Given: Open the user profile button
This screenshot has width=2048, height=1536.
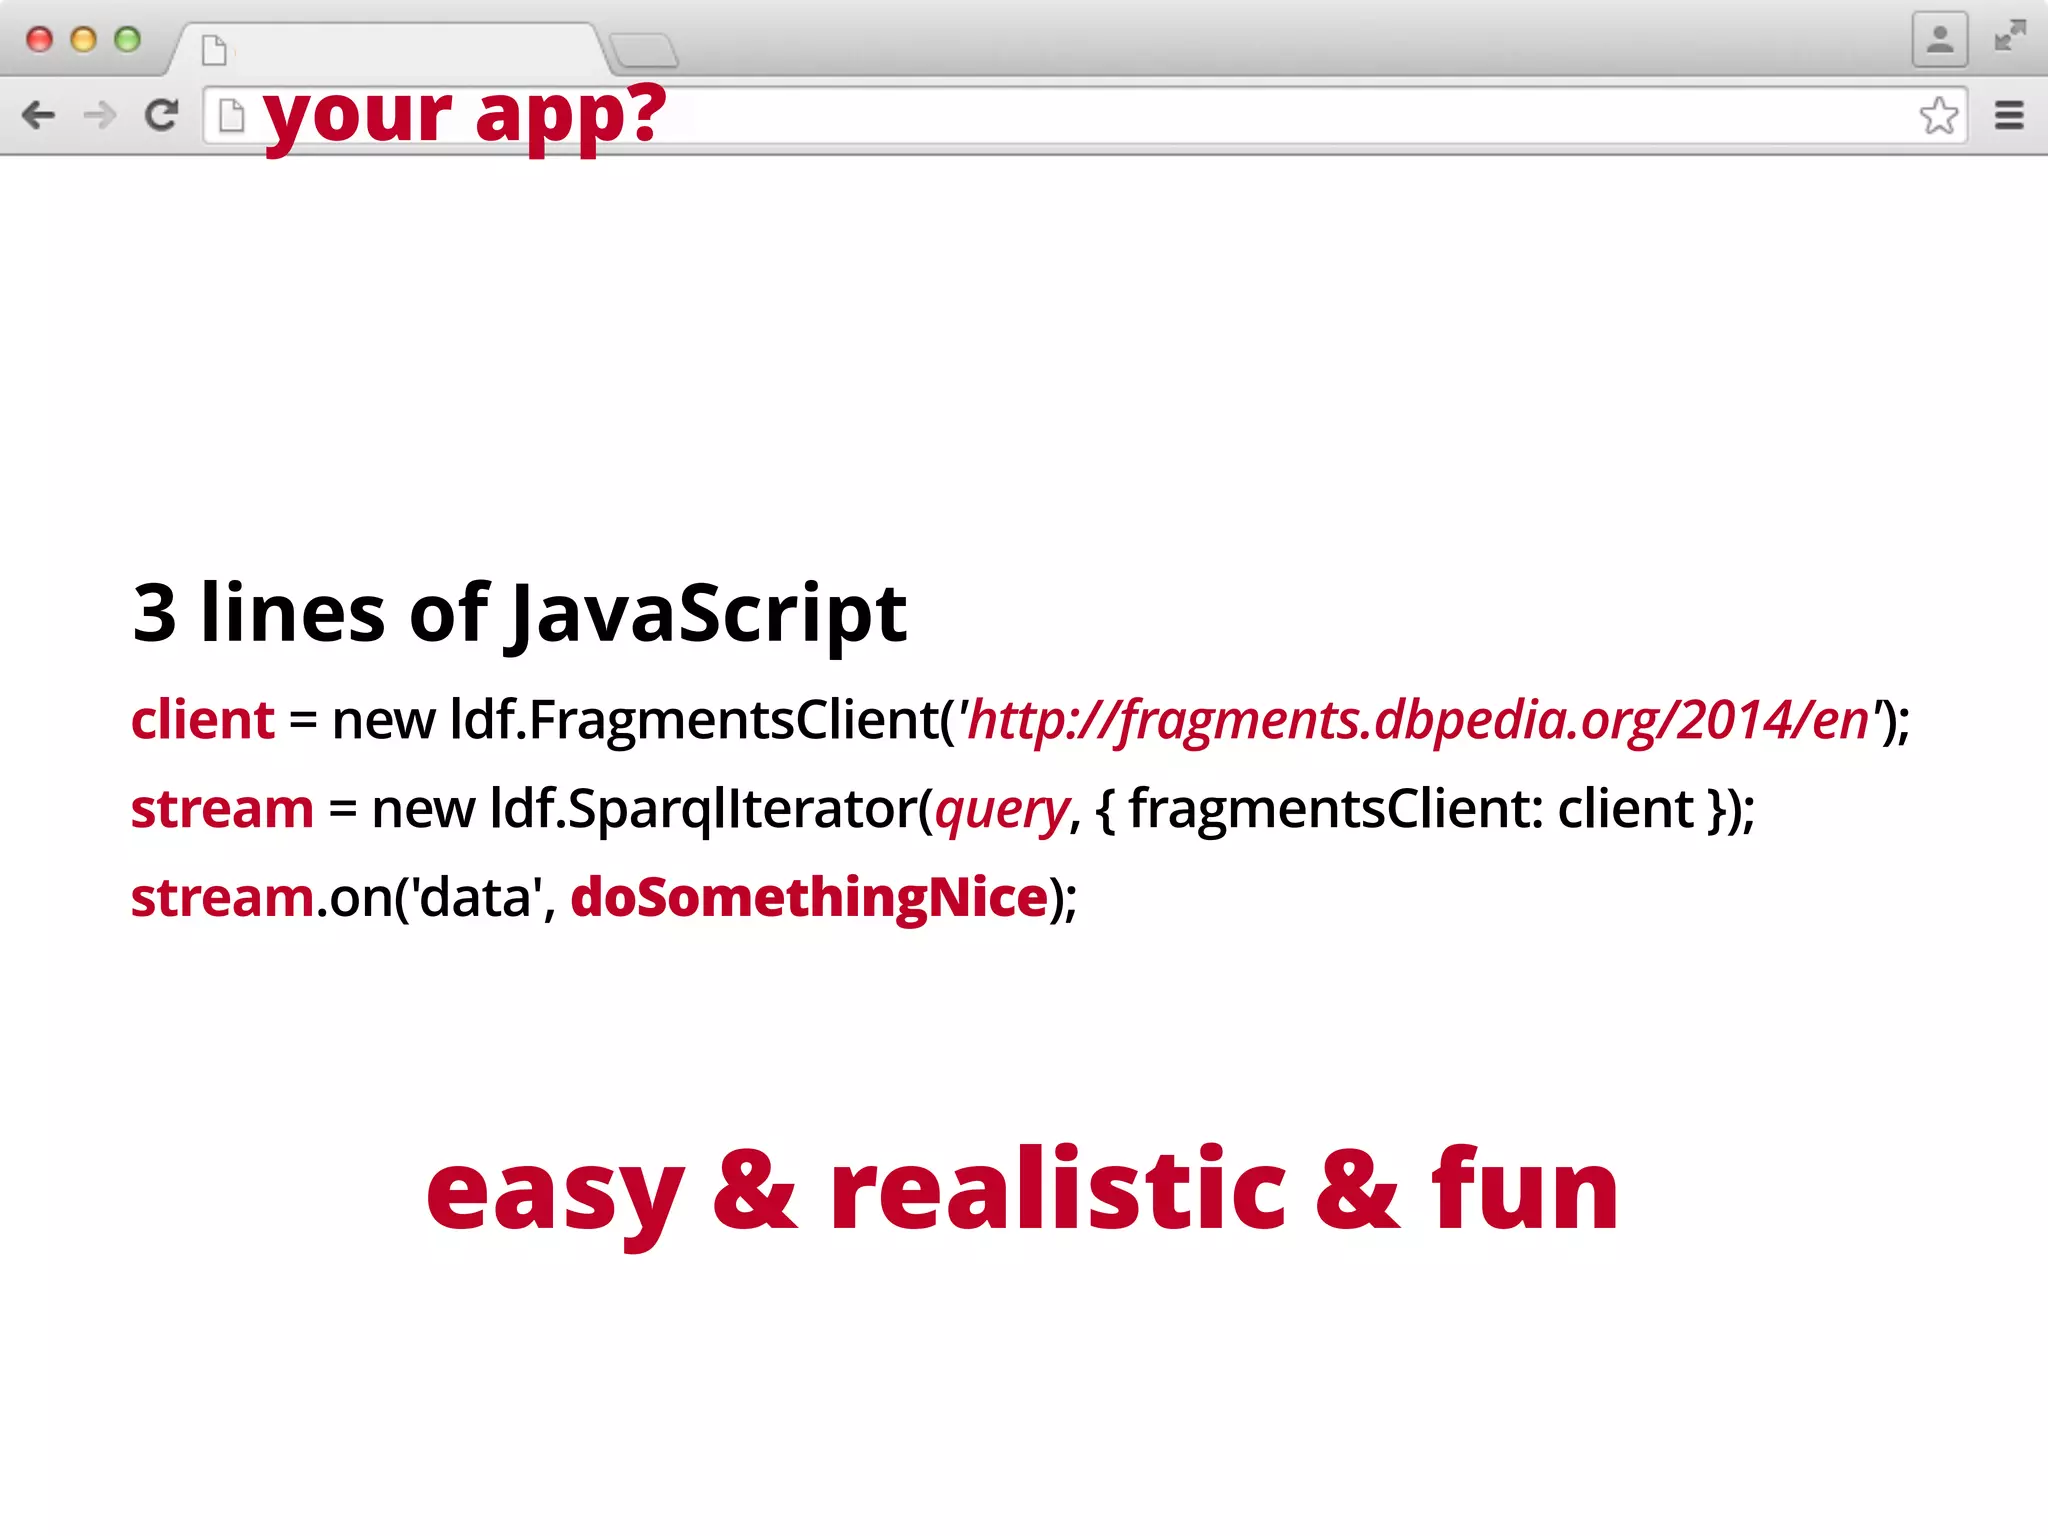Looking at the screenshot, I should tap(1940, 39).
